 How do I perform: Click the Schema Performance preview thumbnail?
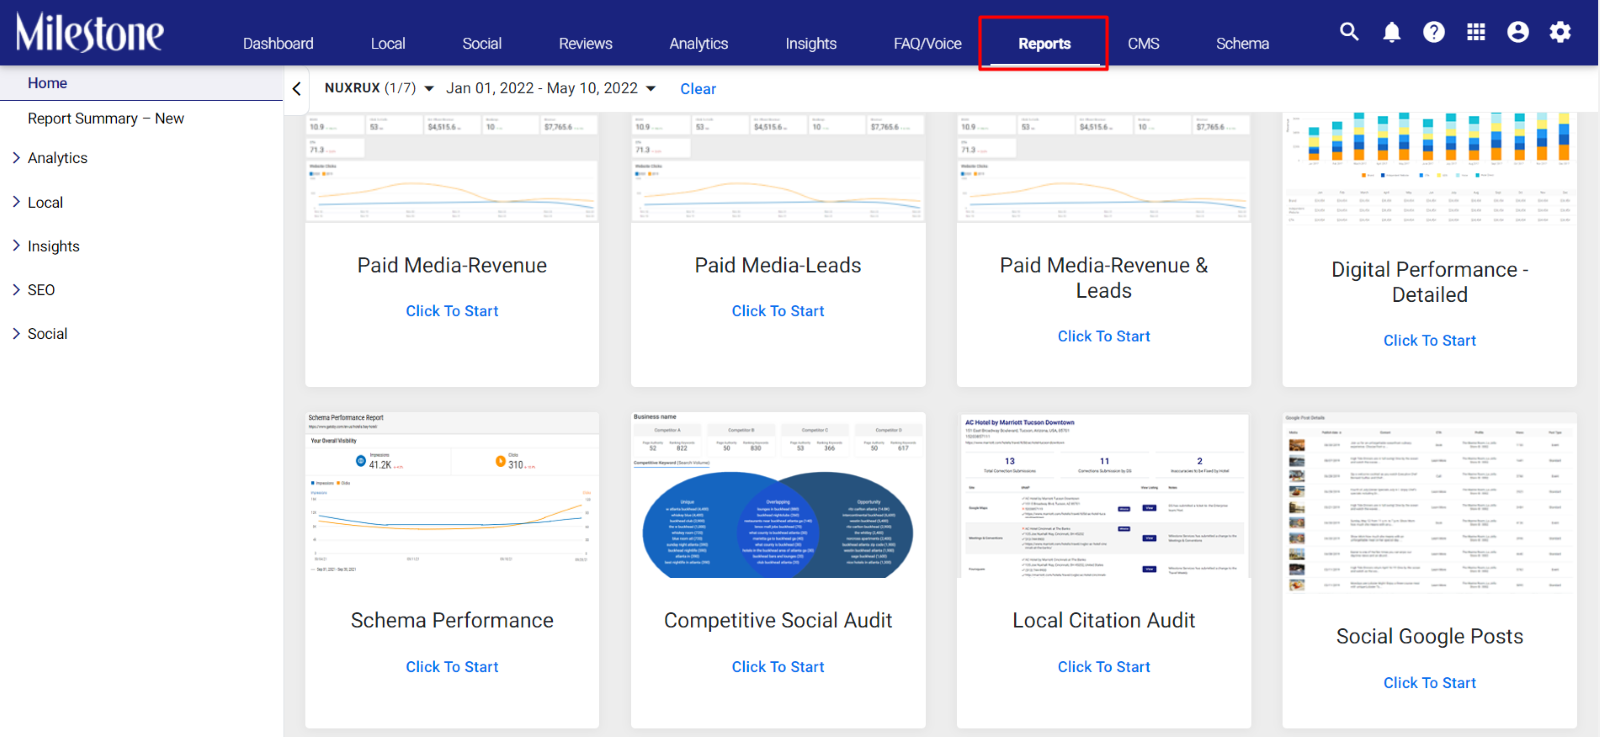pos(452,495)
